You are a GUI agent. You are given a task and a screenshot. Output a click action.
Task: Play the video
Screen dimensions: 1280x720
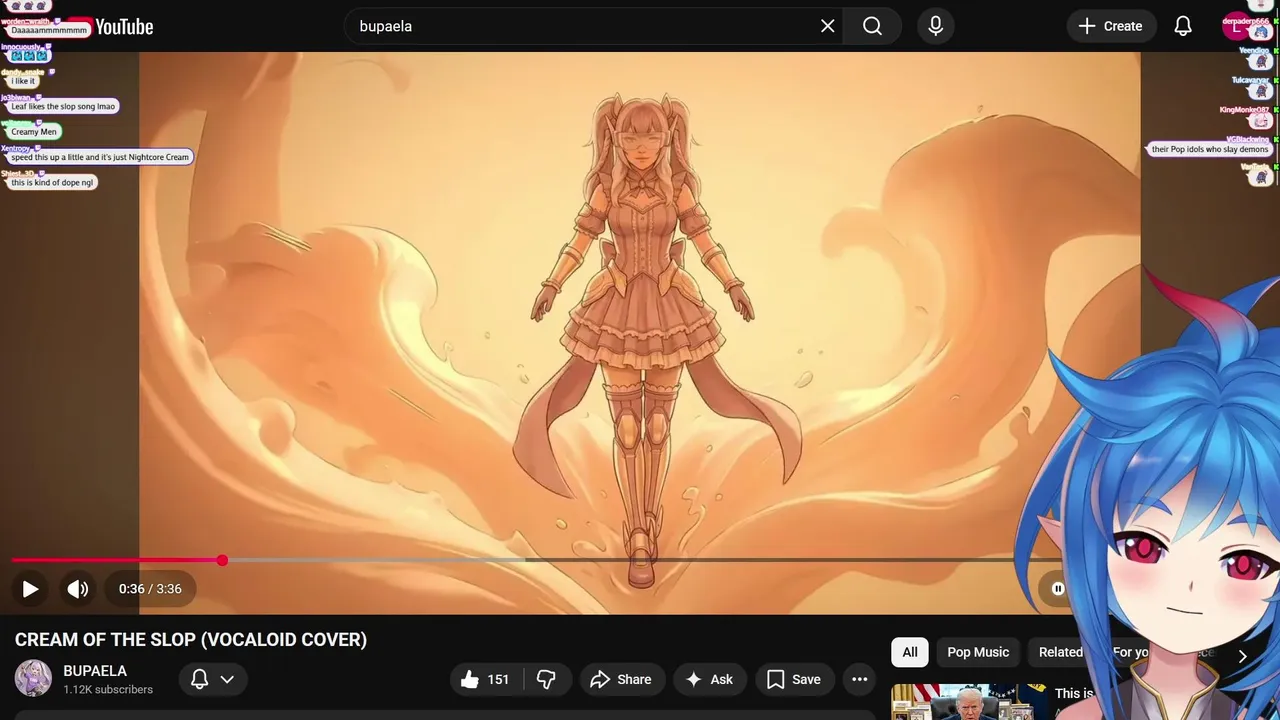point(30,589)
